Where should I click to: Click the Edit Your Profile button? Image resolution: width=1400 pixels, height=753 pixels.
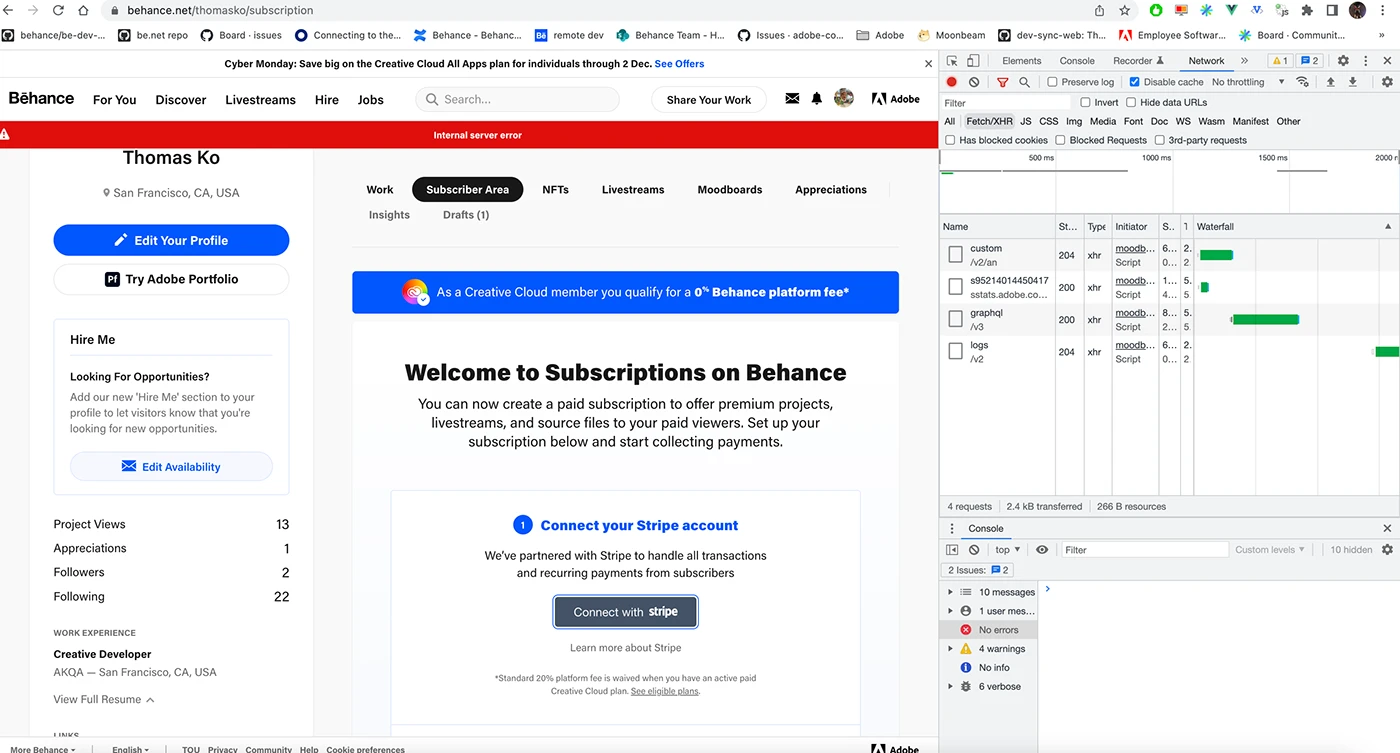coord(171,240)
